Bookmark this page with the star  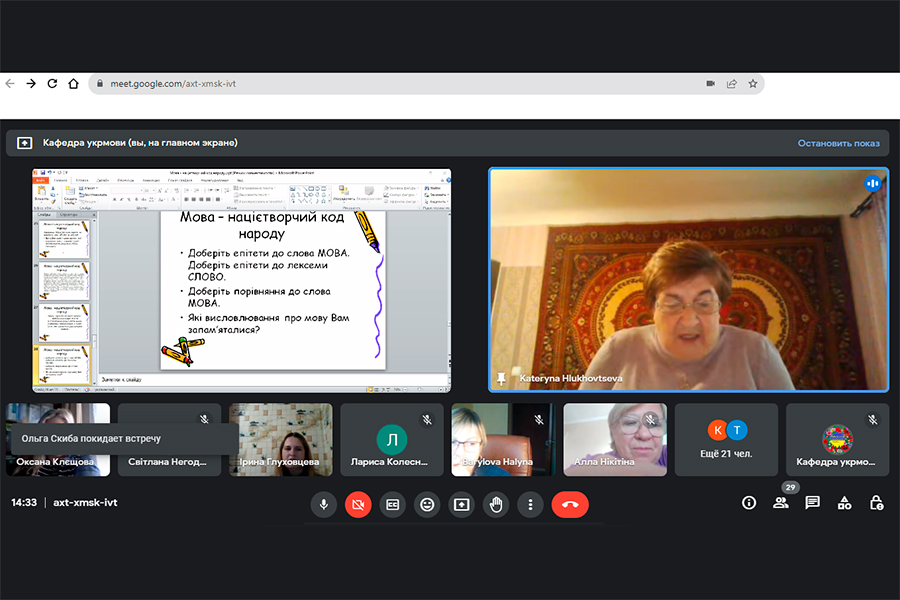click(x=753, y=84)
